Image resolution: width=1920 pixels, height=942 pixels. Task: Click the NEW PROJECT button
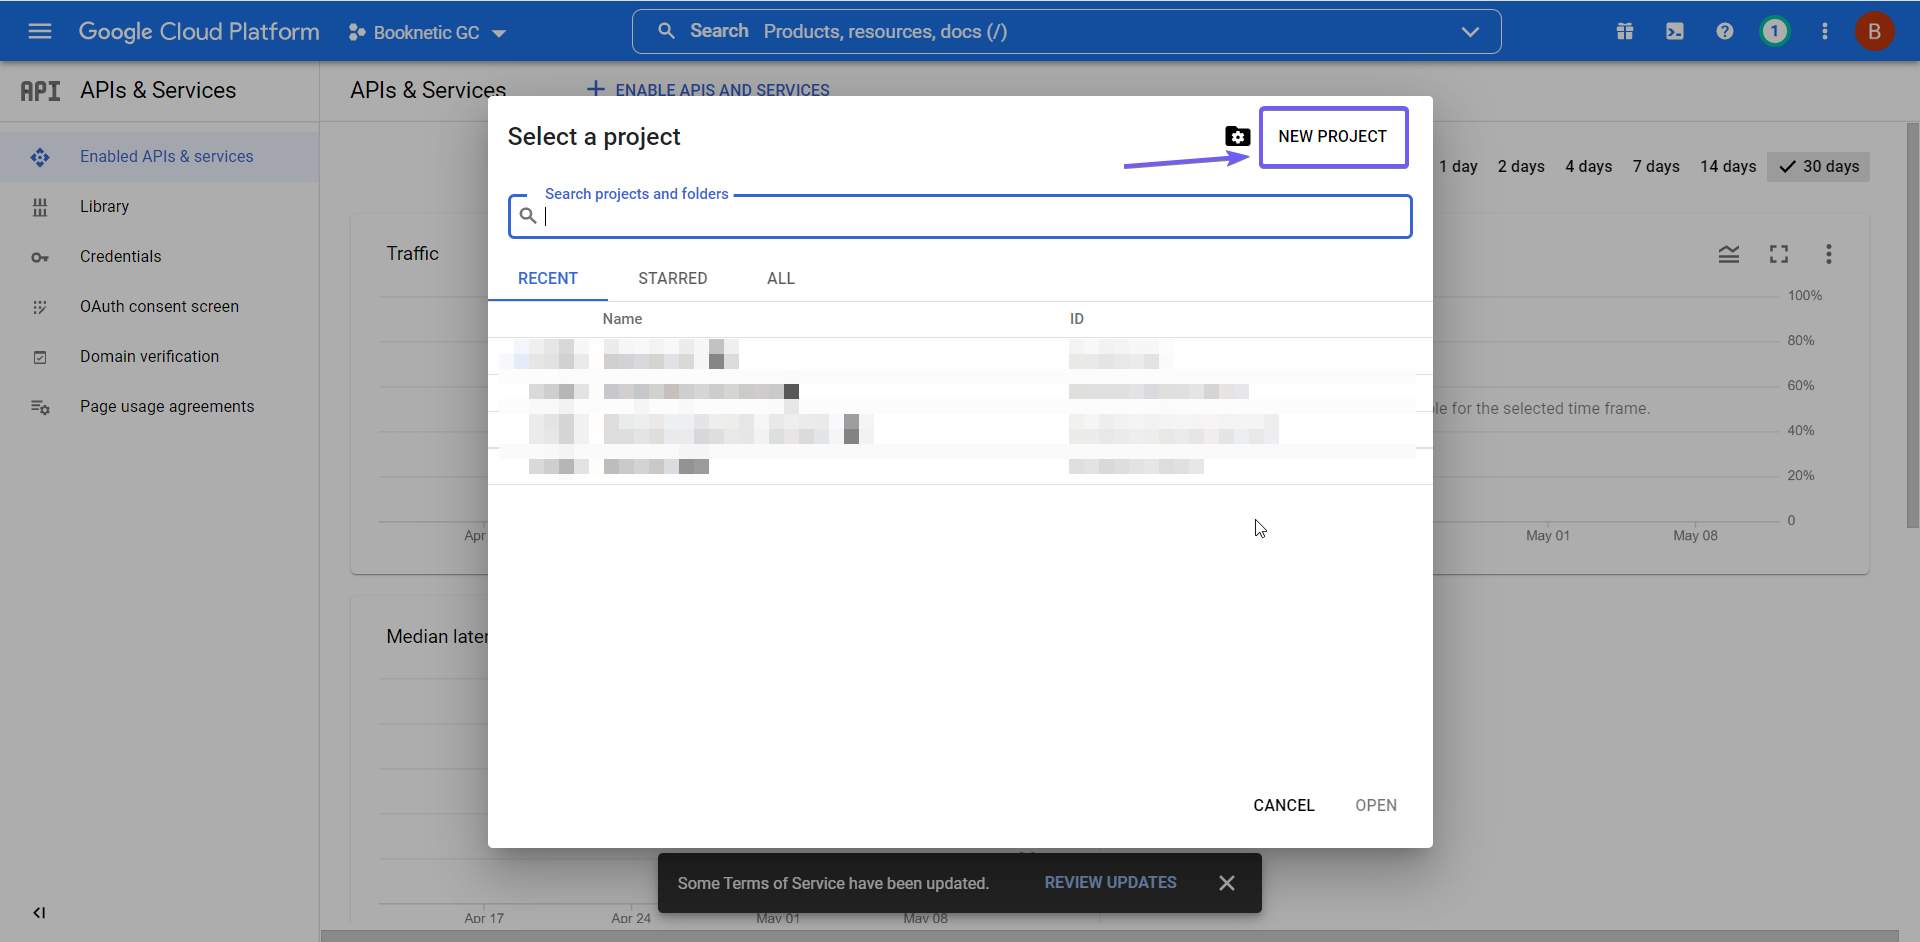click(1334, 136)
